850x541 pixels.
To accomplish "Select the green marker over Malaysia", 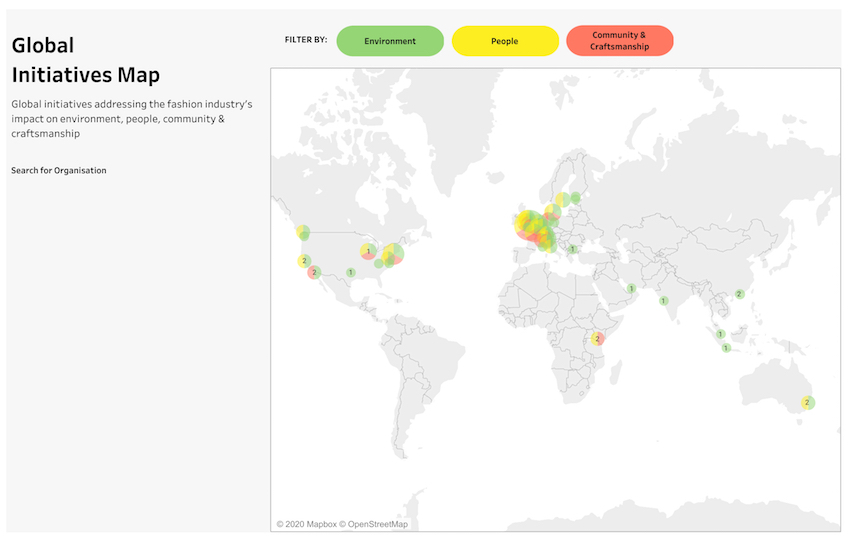I will 720,334.
